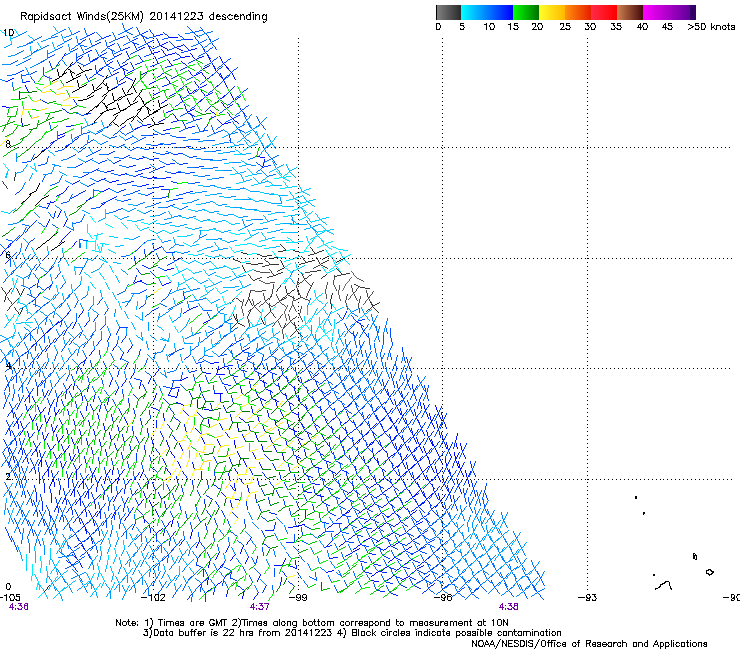This screenshot has height=650, width=740.
Task: Click the '8' latitude axis label
Action: click(x=8, y=144)
